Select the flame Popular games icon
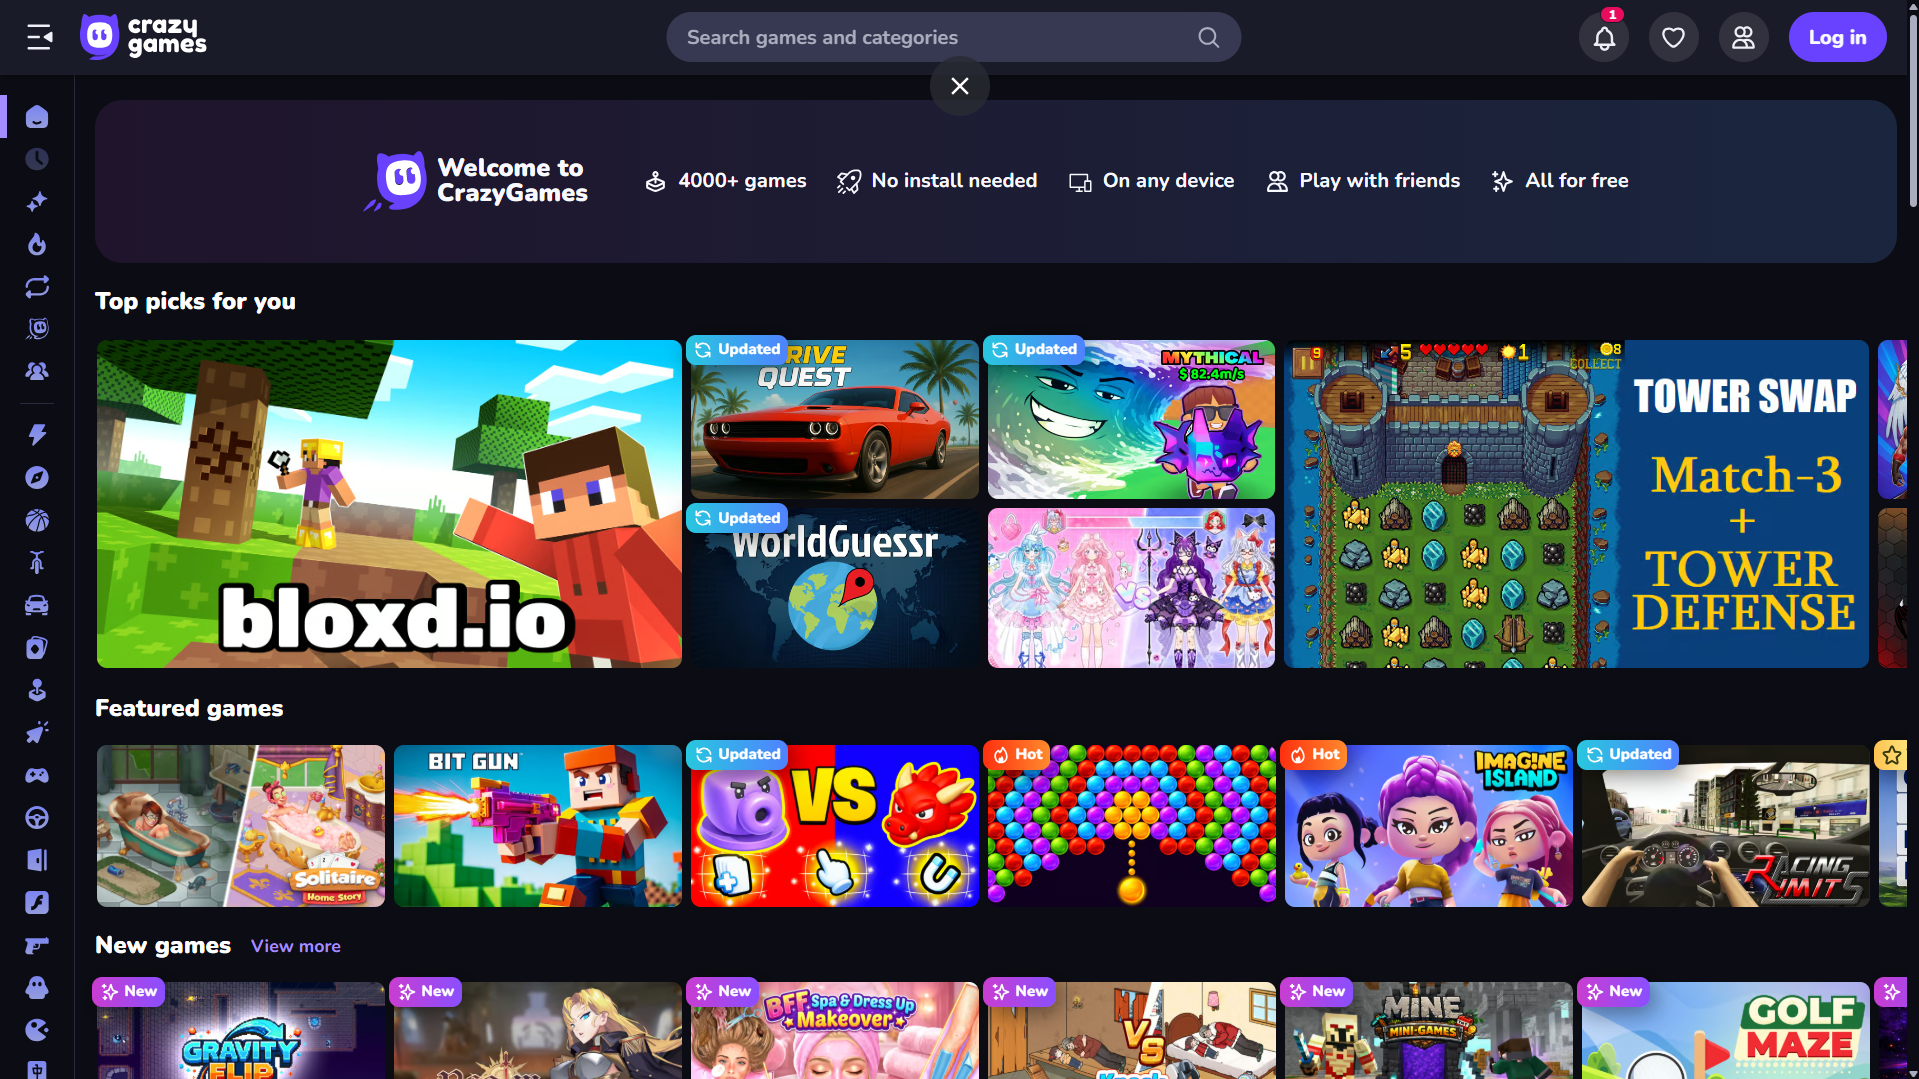Image resolution: width=1919 pixels, height=1079 pixels. tap(37, 245)
